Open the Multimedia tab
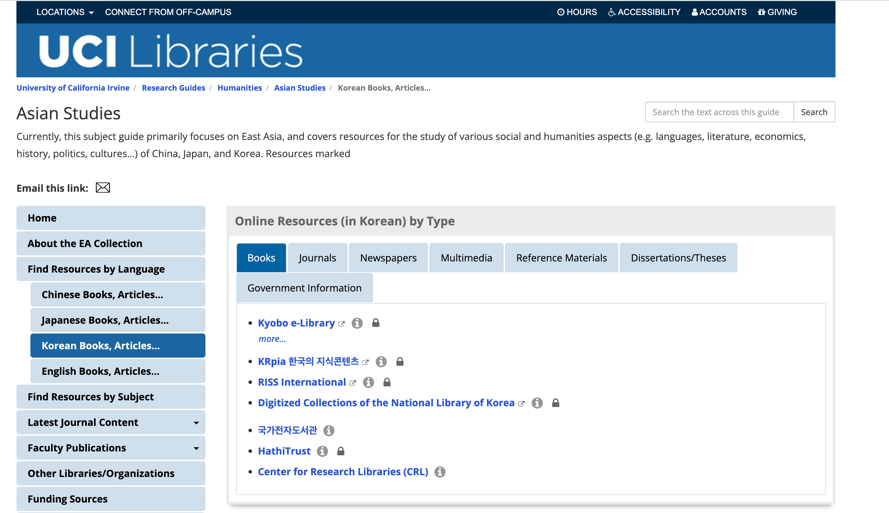This screenshot has width=889, height=513. 467,258
